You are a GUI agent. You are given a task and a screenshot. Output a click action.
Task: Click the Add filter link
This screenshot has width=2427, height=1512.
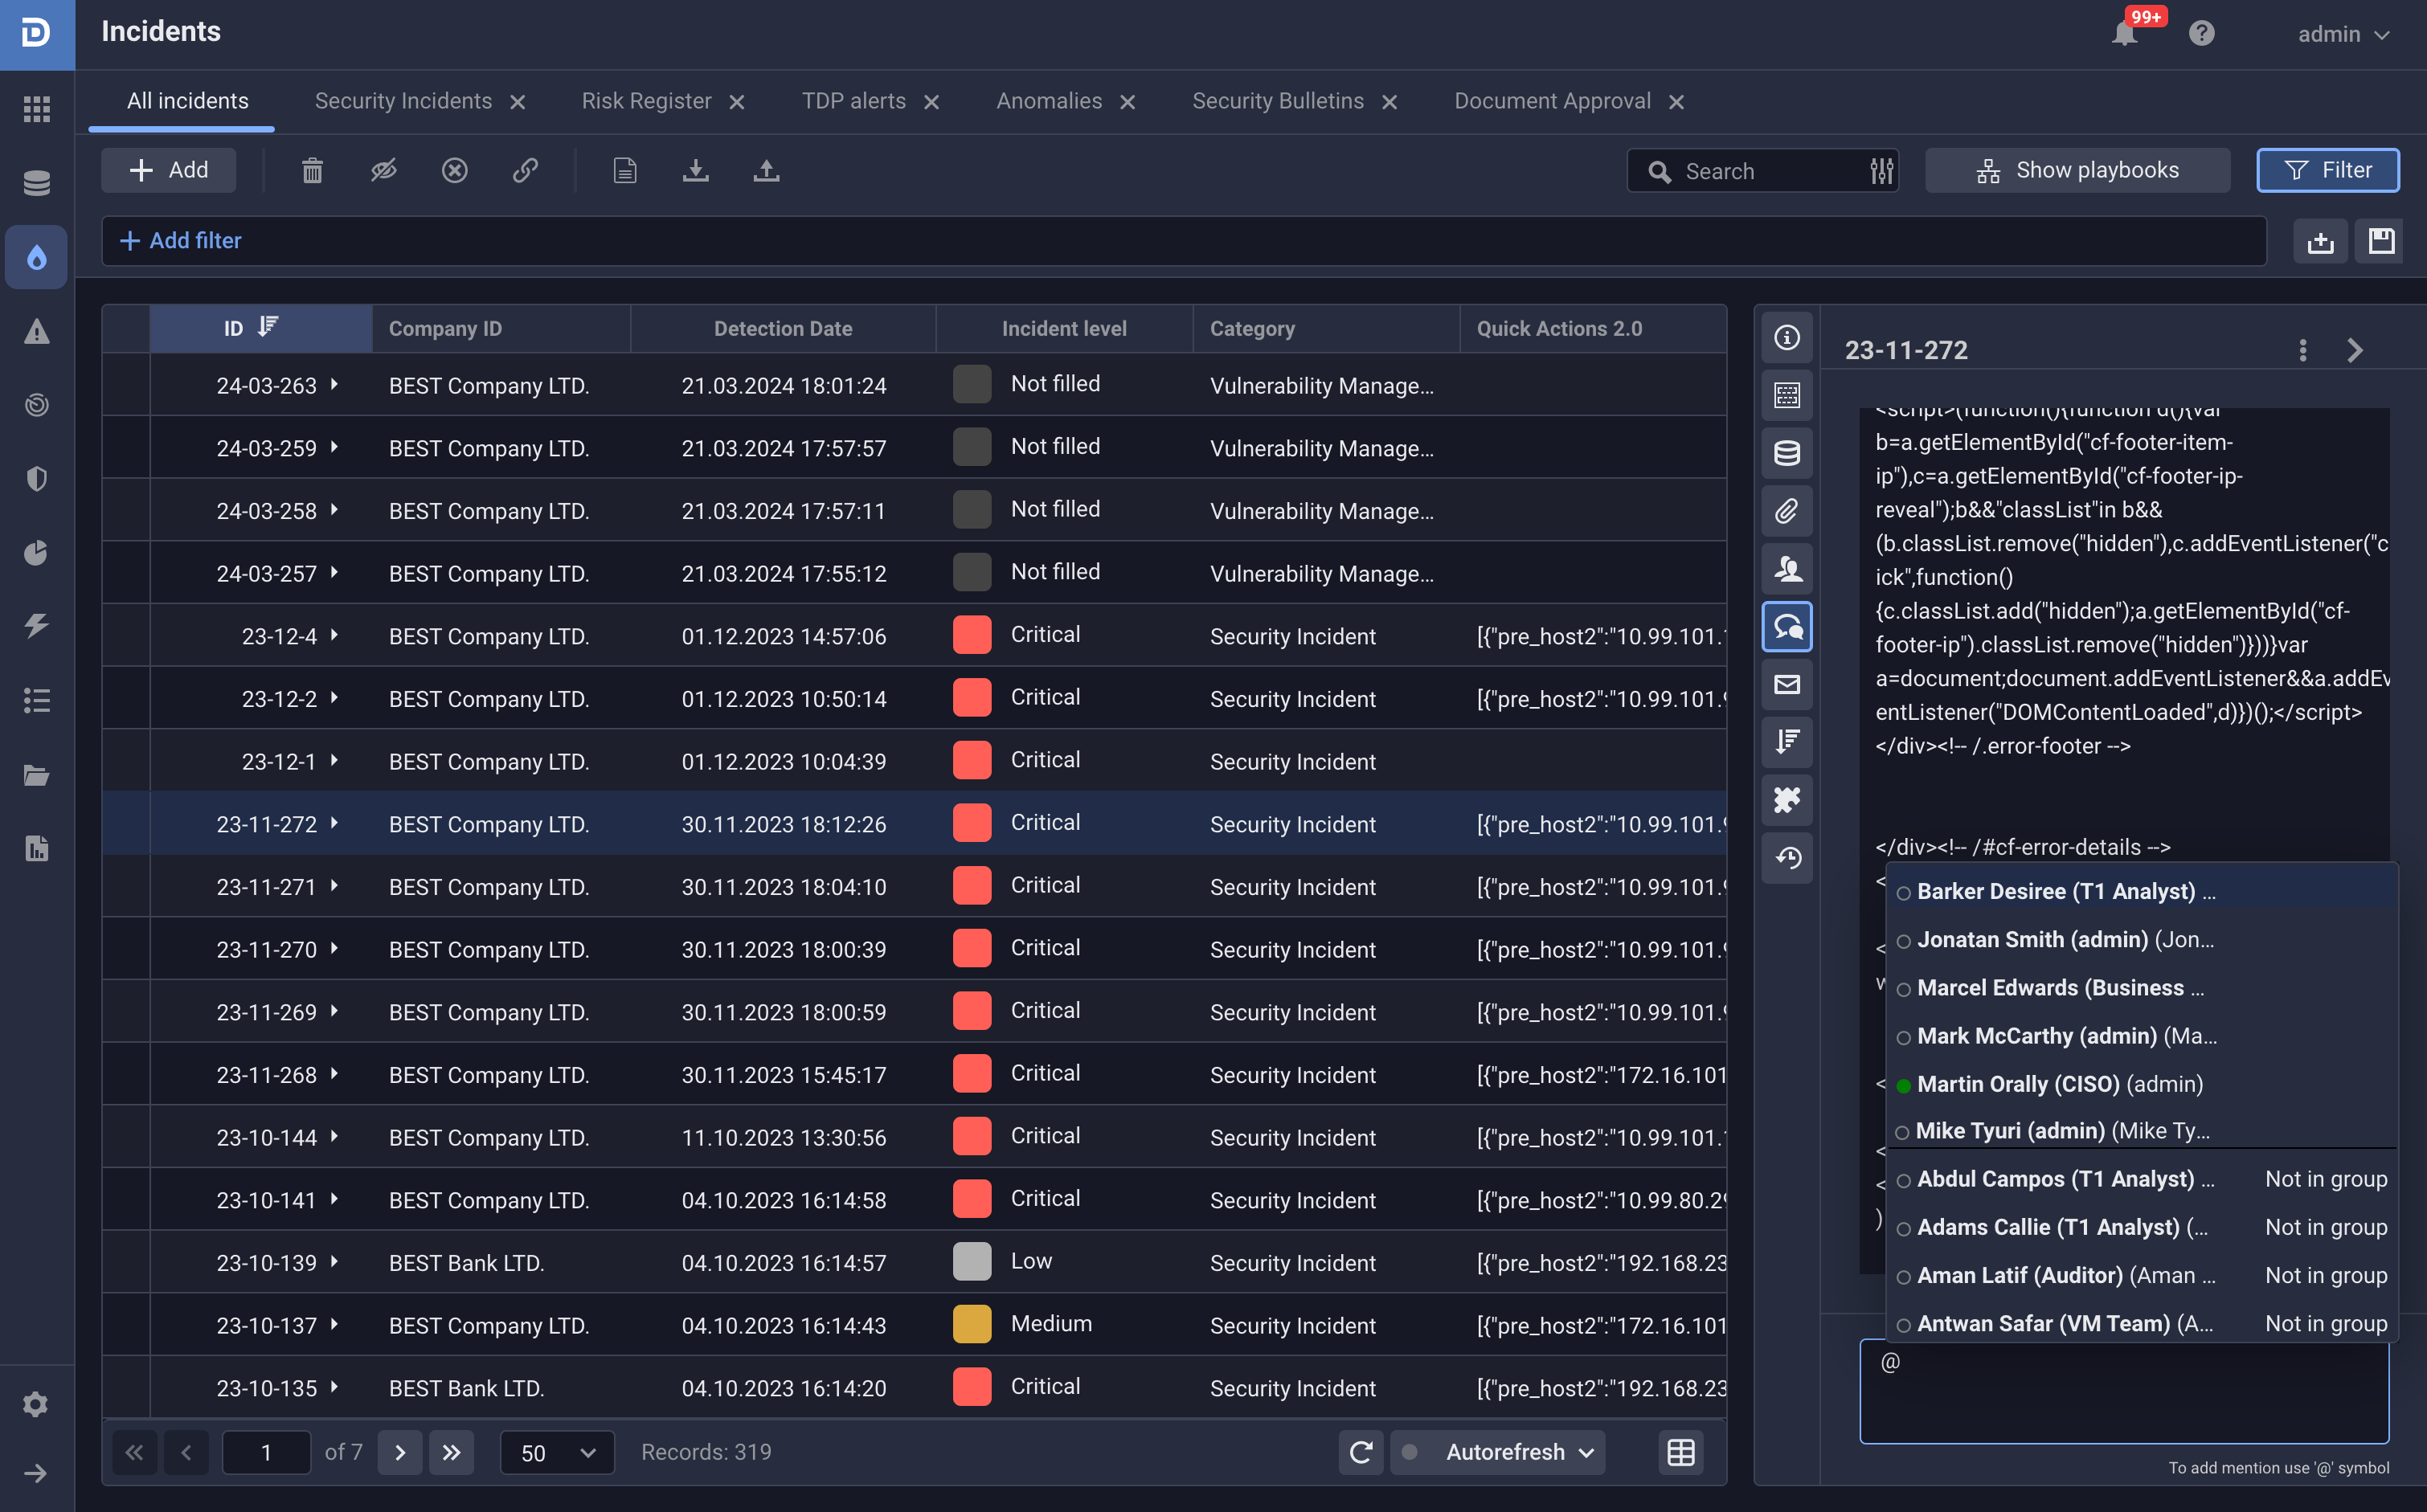pyautogui.click(x=181, y=241)
